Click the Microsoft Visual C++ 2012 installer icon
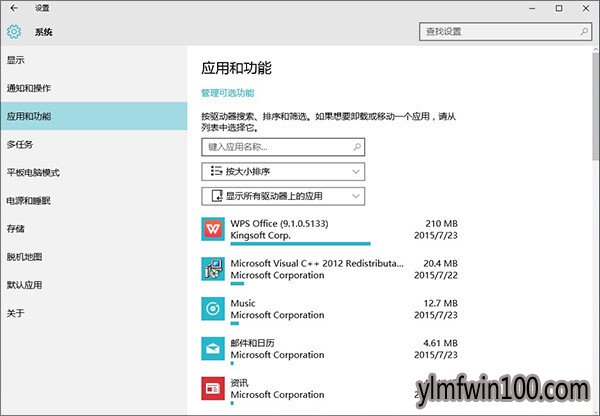The height and width of the screenshot is (416, 600). click(213, 269)
